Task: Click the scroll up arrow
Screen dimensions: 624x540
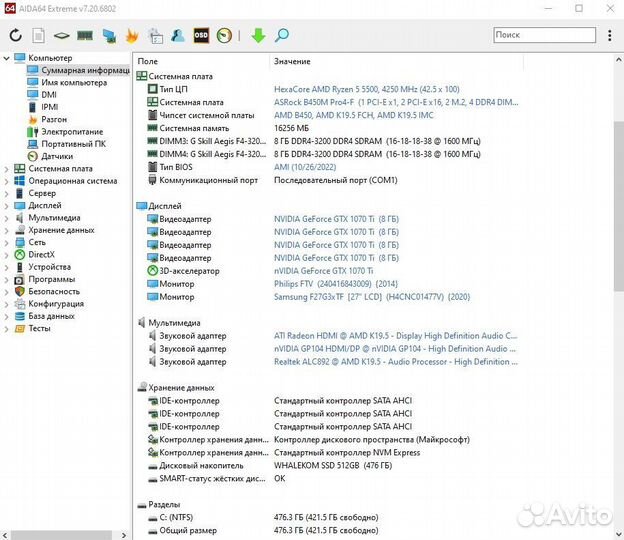Action: 618,60
